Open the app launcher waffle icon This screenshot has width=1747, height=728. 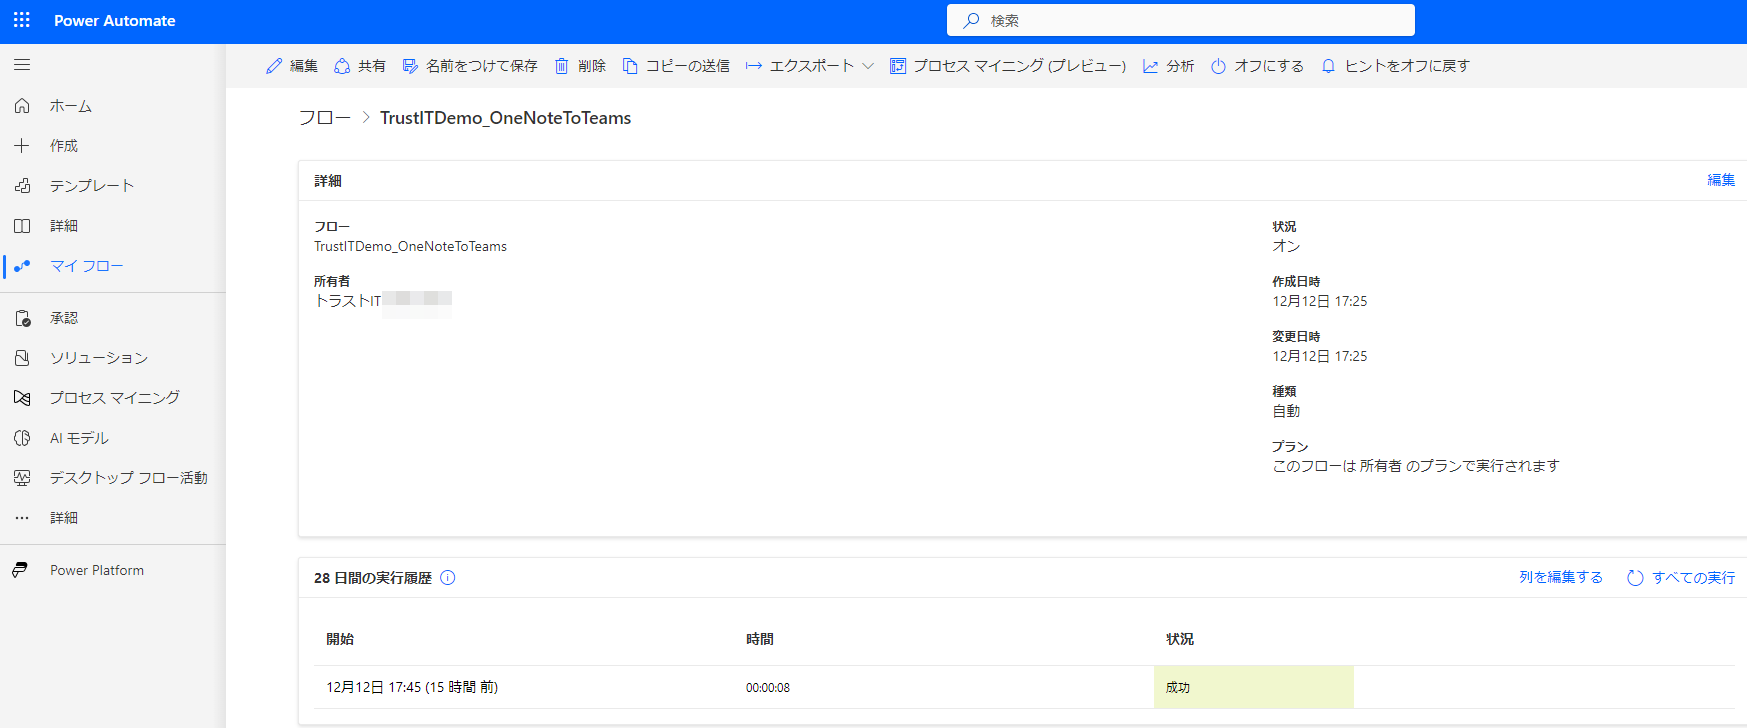(x=22, y=20)
